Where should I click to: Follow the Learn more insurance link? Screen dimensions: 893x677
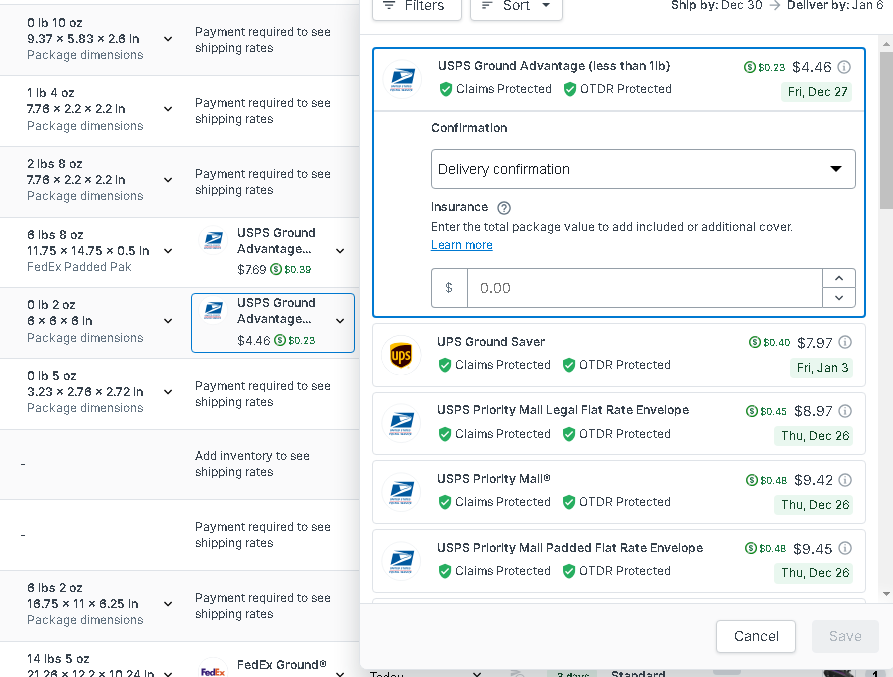click(x=461, y=245)
